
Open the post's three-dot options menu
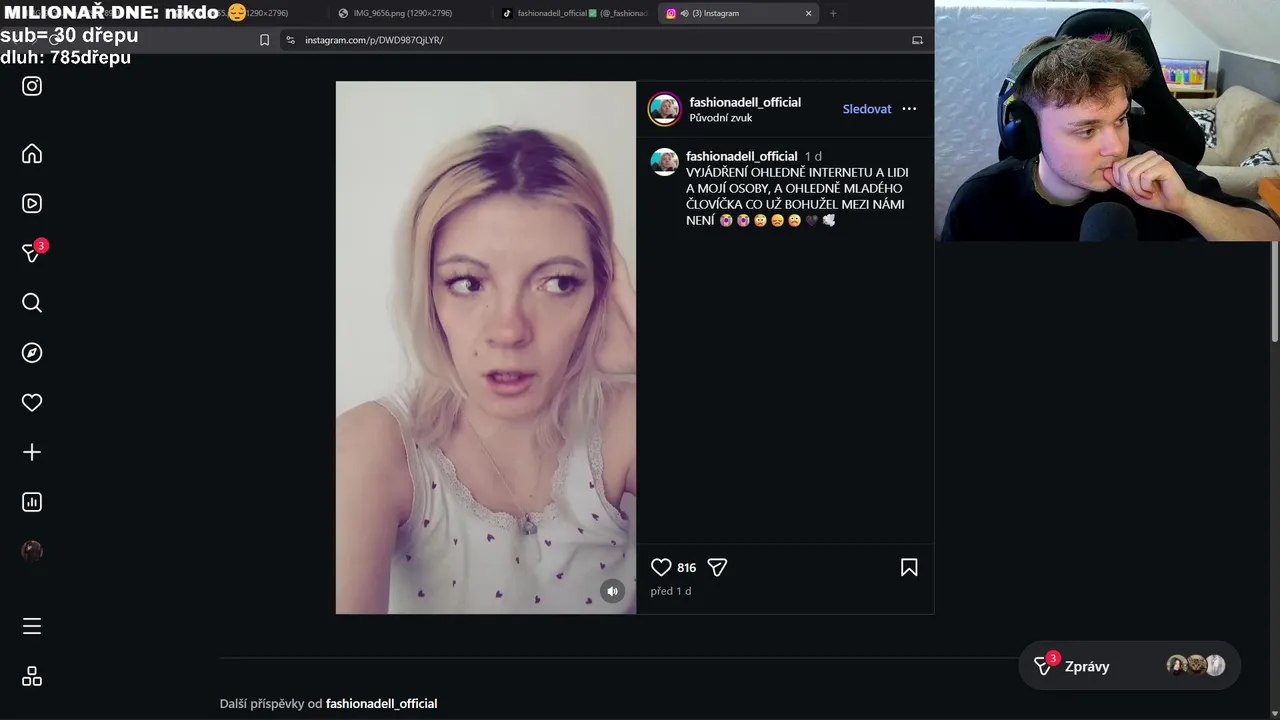909,109
